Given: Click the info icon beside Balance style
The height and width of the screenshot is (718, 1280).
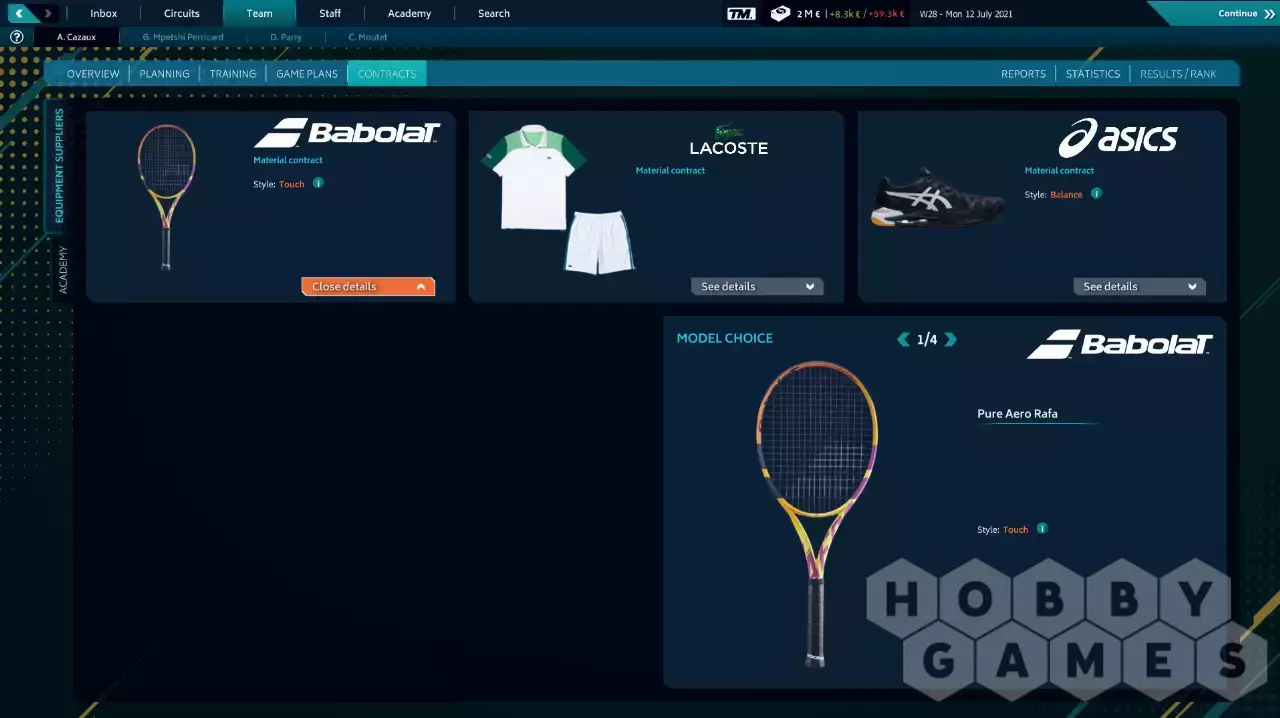Looking at the screenshot, I should (1096, 194).
